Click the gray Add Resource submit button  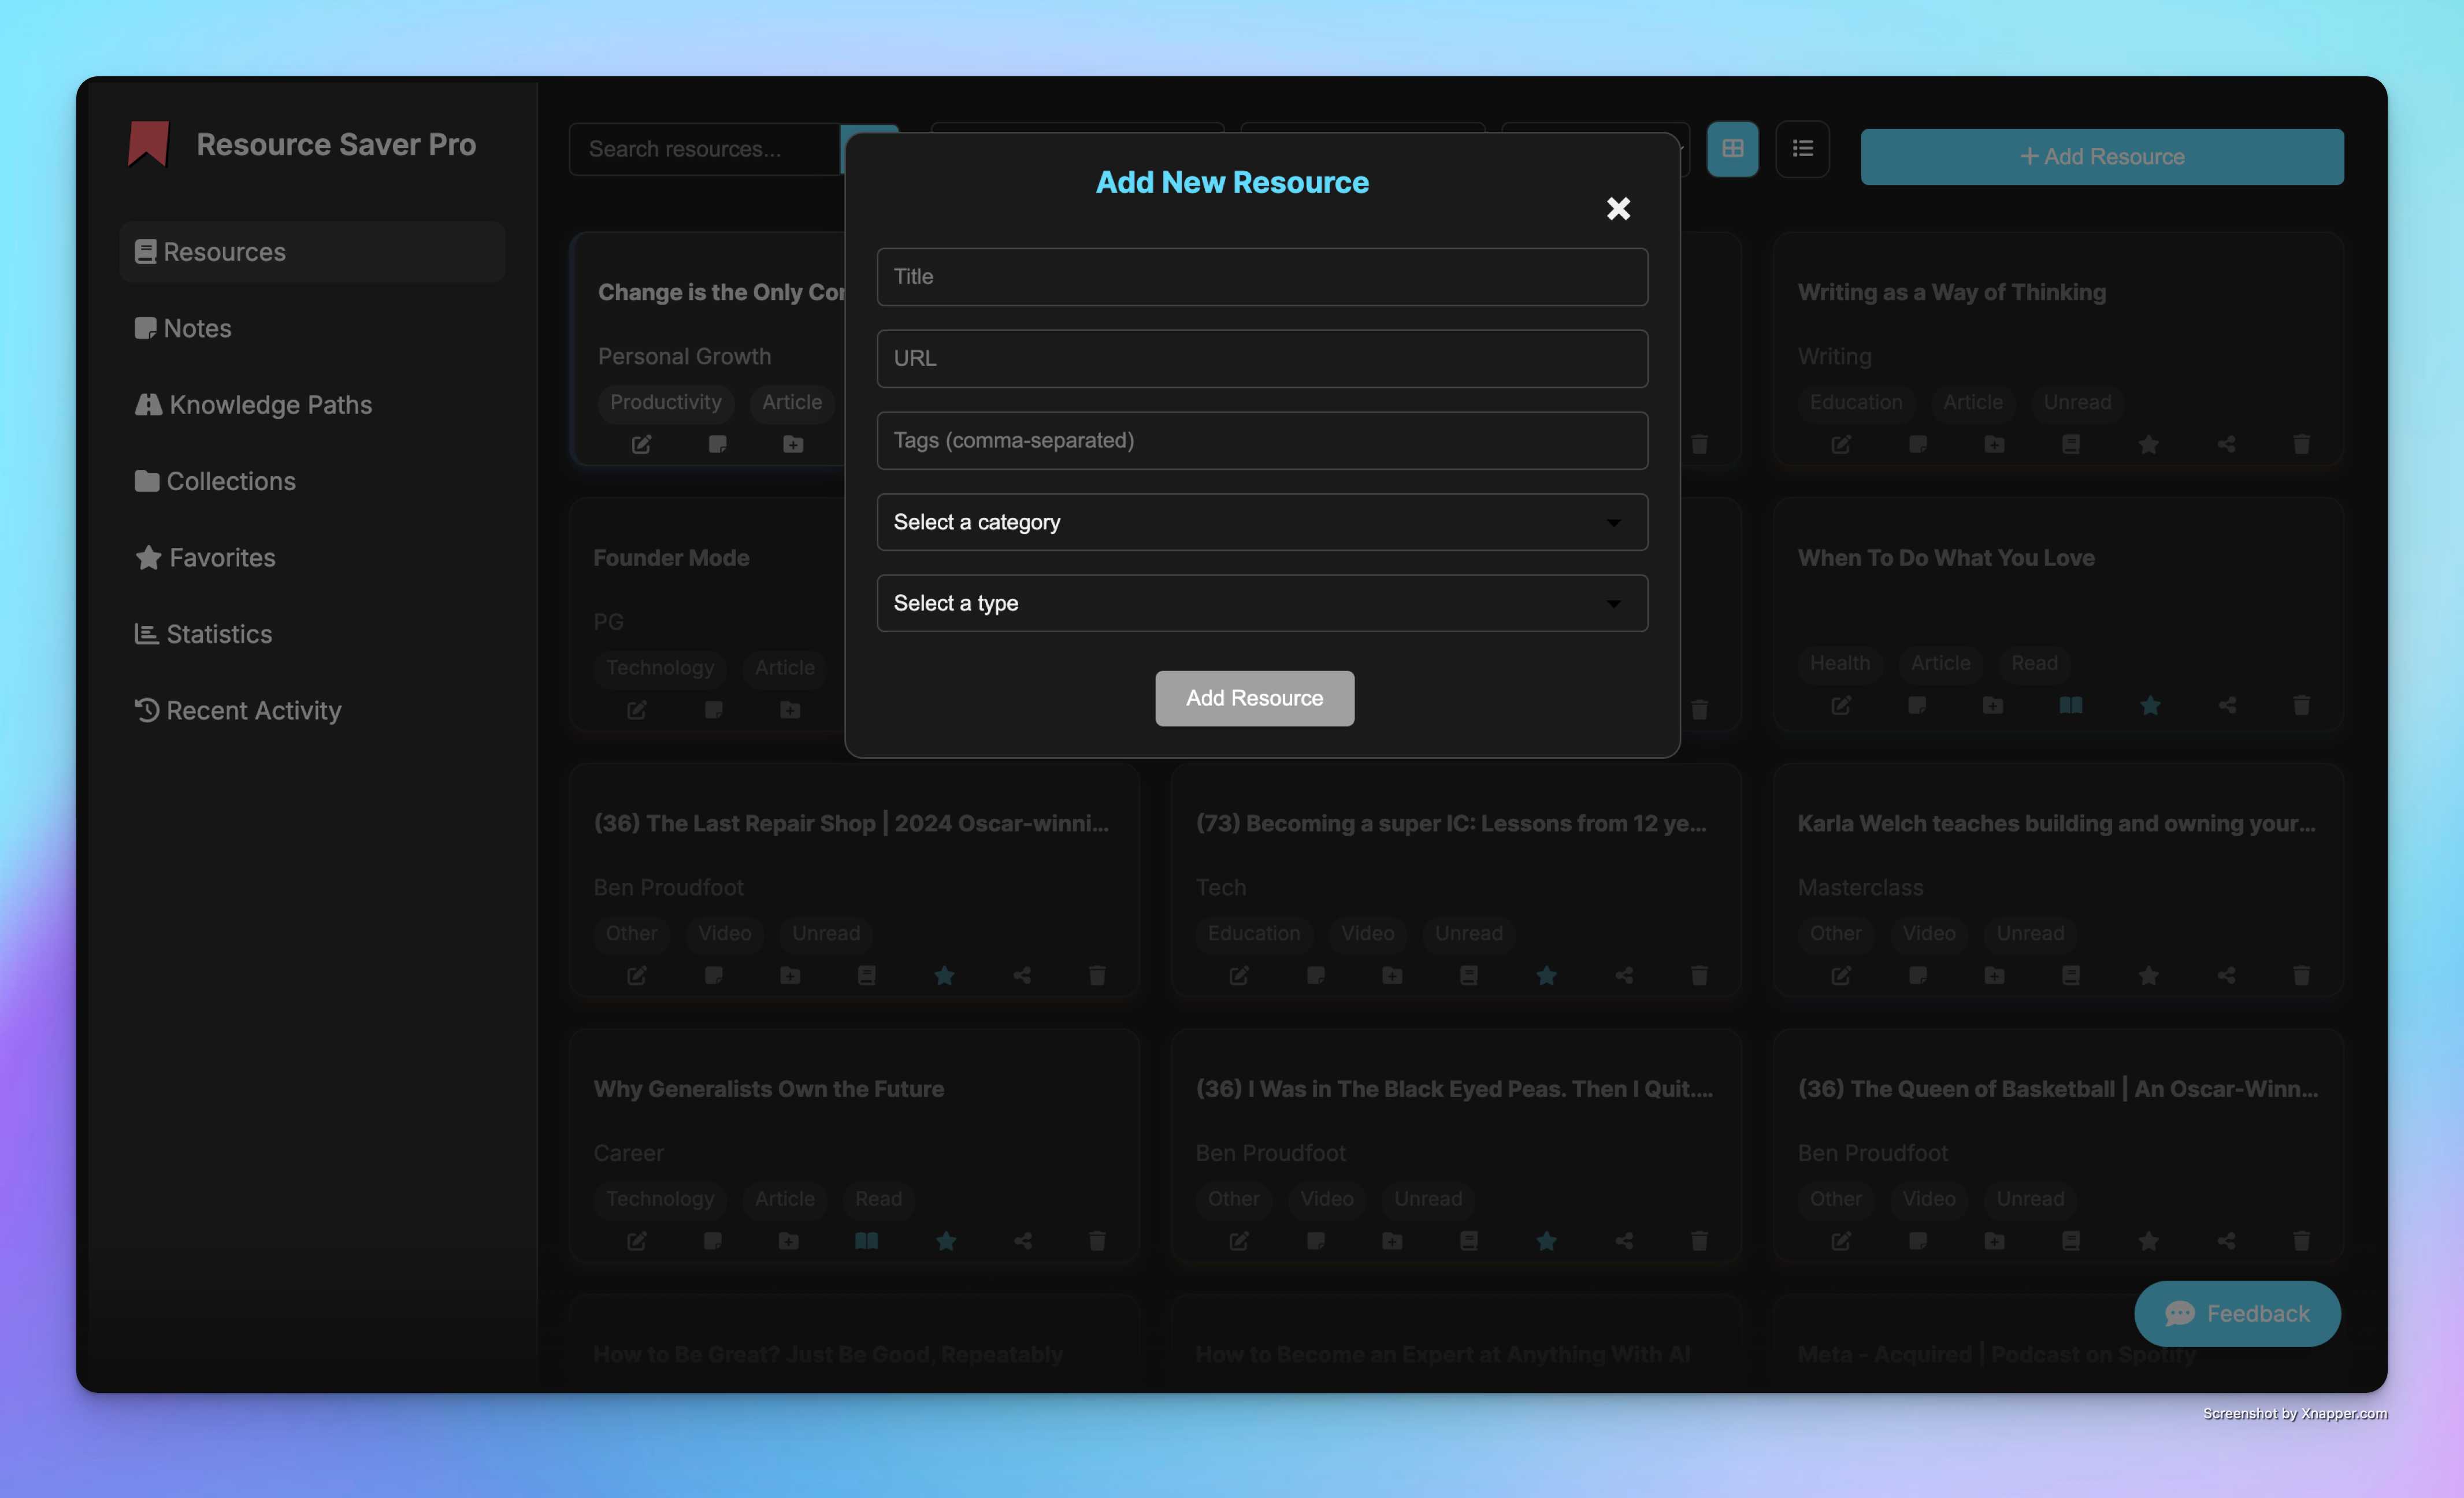(1254, 698)
